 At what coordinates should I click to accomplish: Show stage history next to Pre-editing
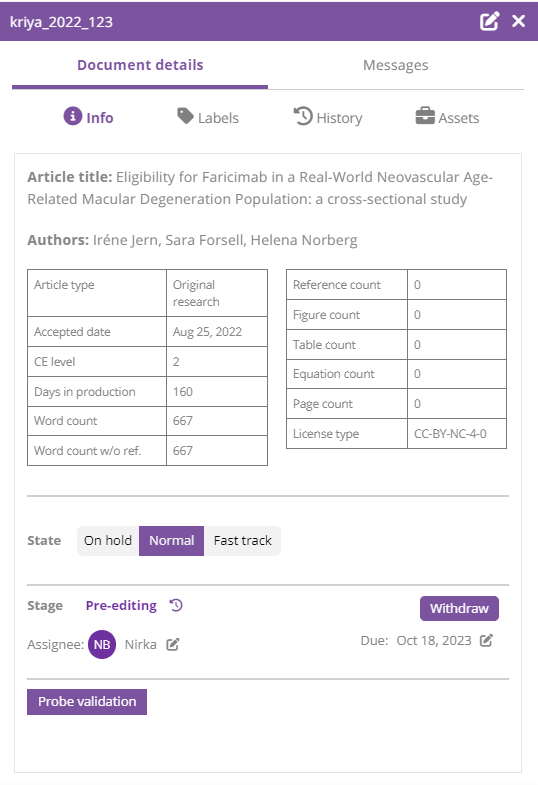pyautogui.click(x=176, y=605)
